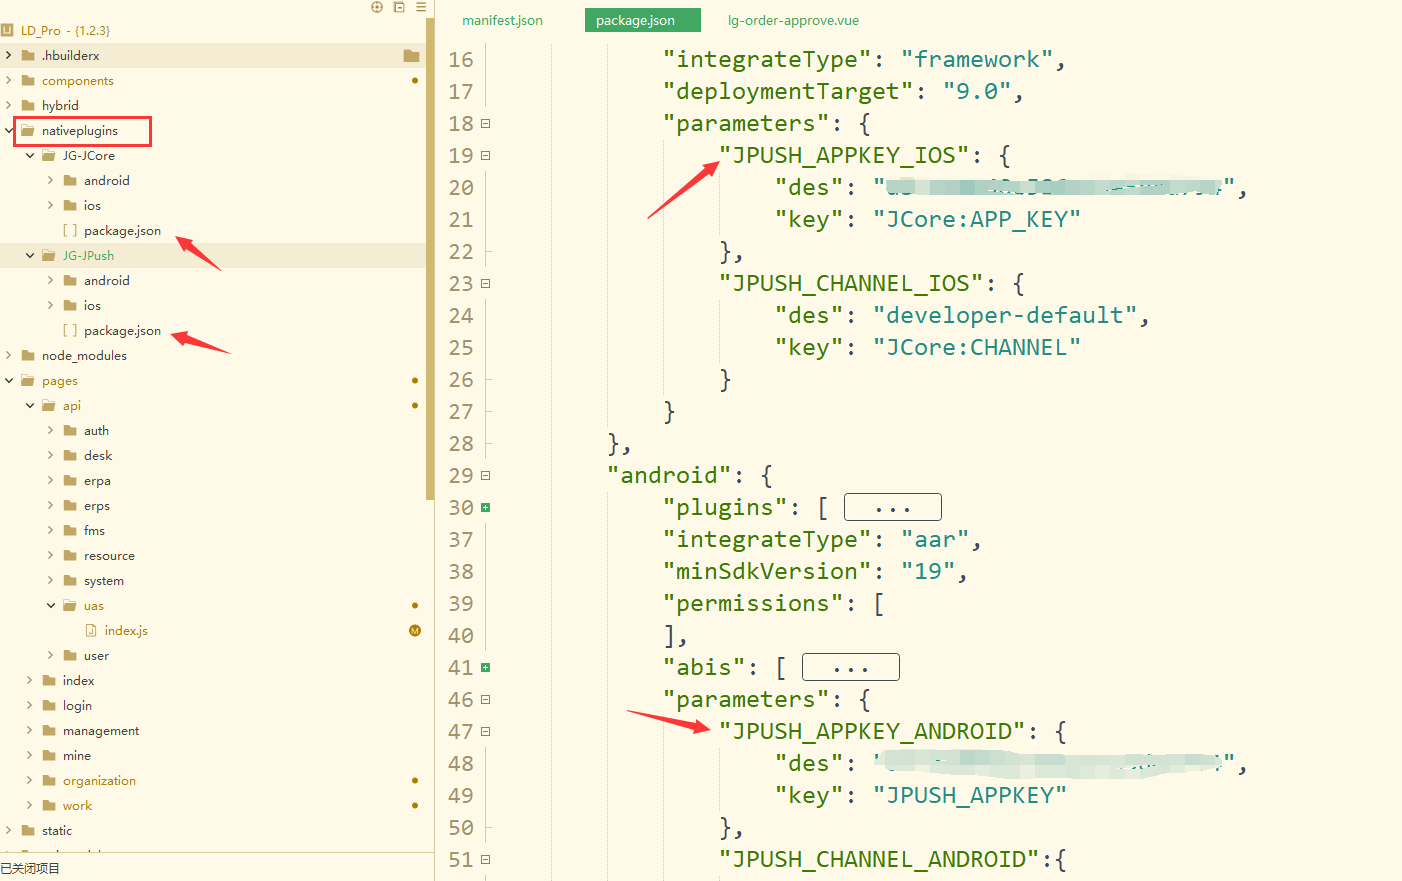Click the folder icon beside resource

[x=70, y=555]
